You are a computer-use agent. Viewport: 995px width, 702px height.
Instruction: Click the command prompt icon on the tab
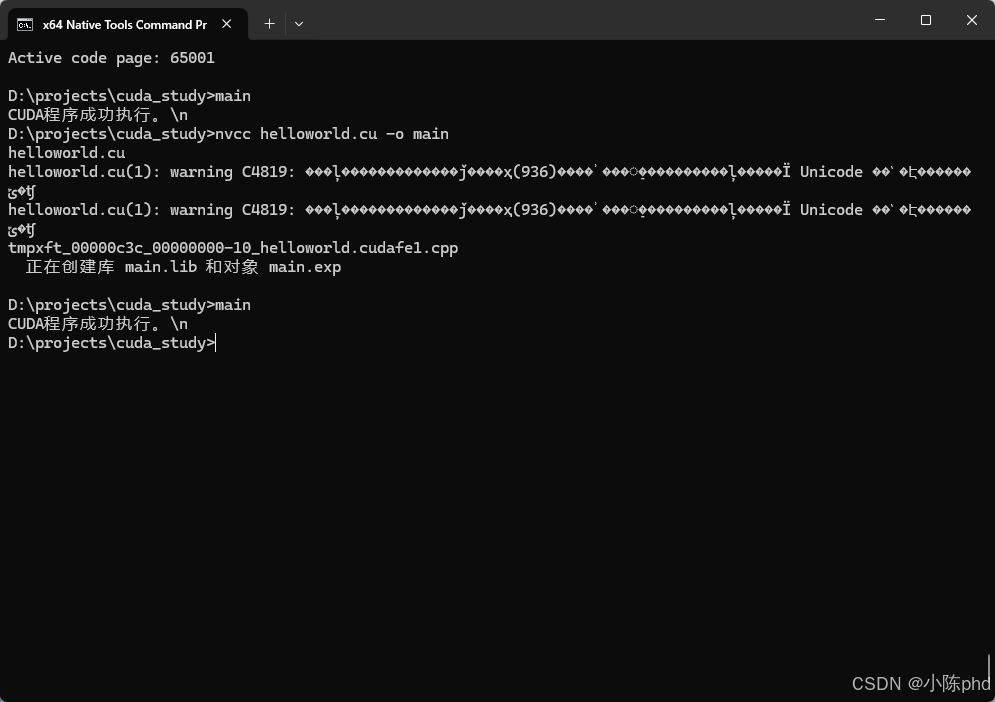point(24,24)
